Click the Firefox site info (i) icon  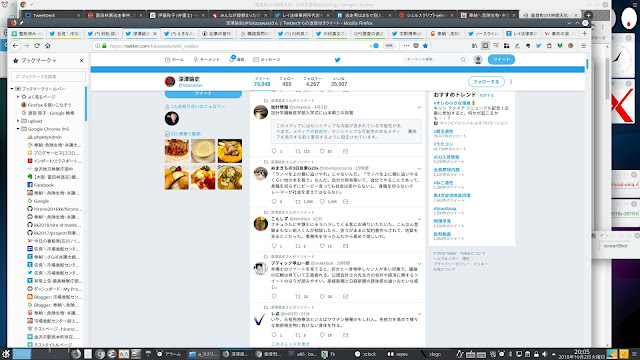[x=97, y=46]
